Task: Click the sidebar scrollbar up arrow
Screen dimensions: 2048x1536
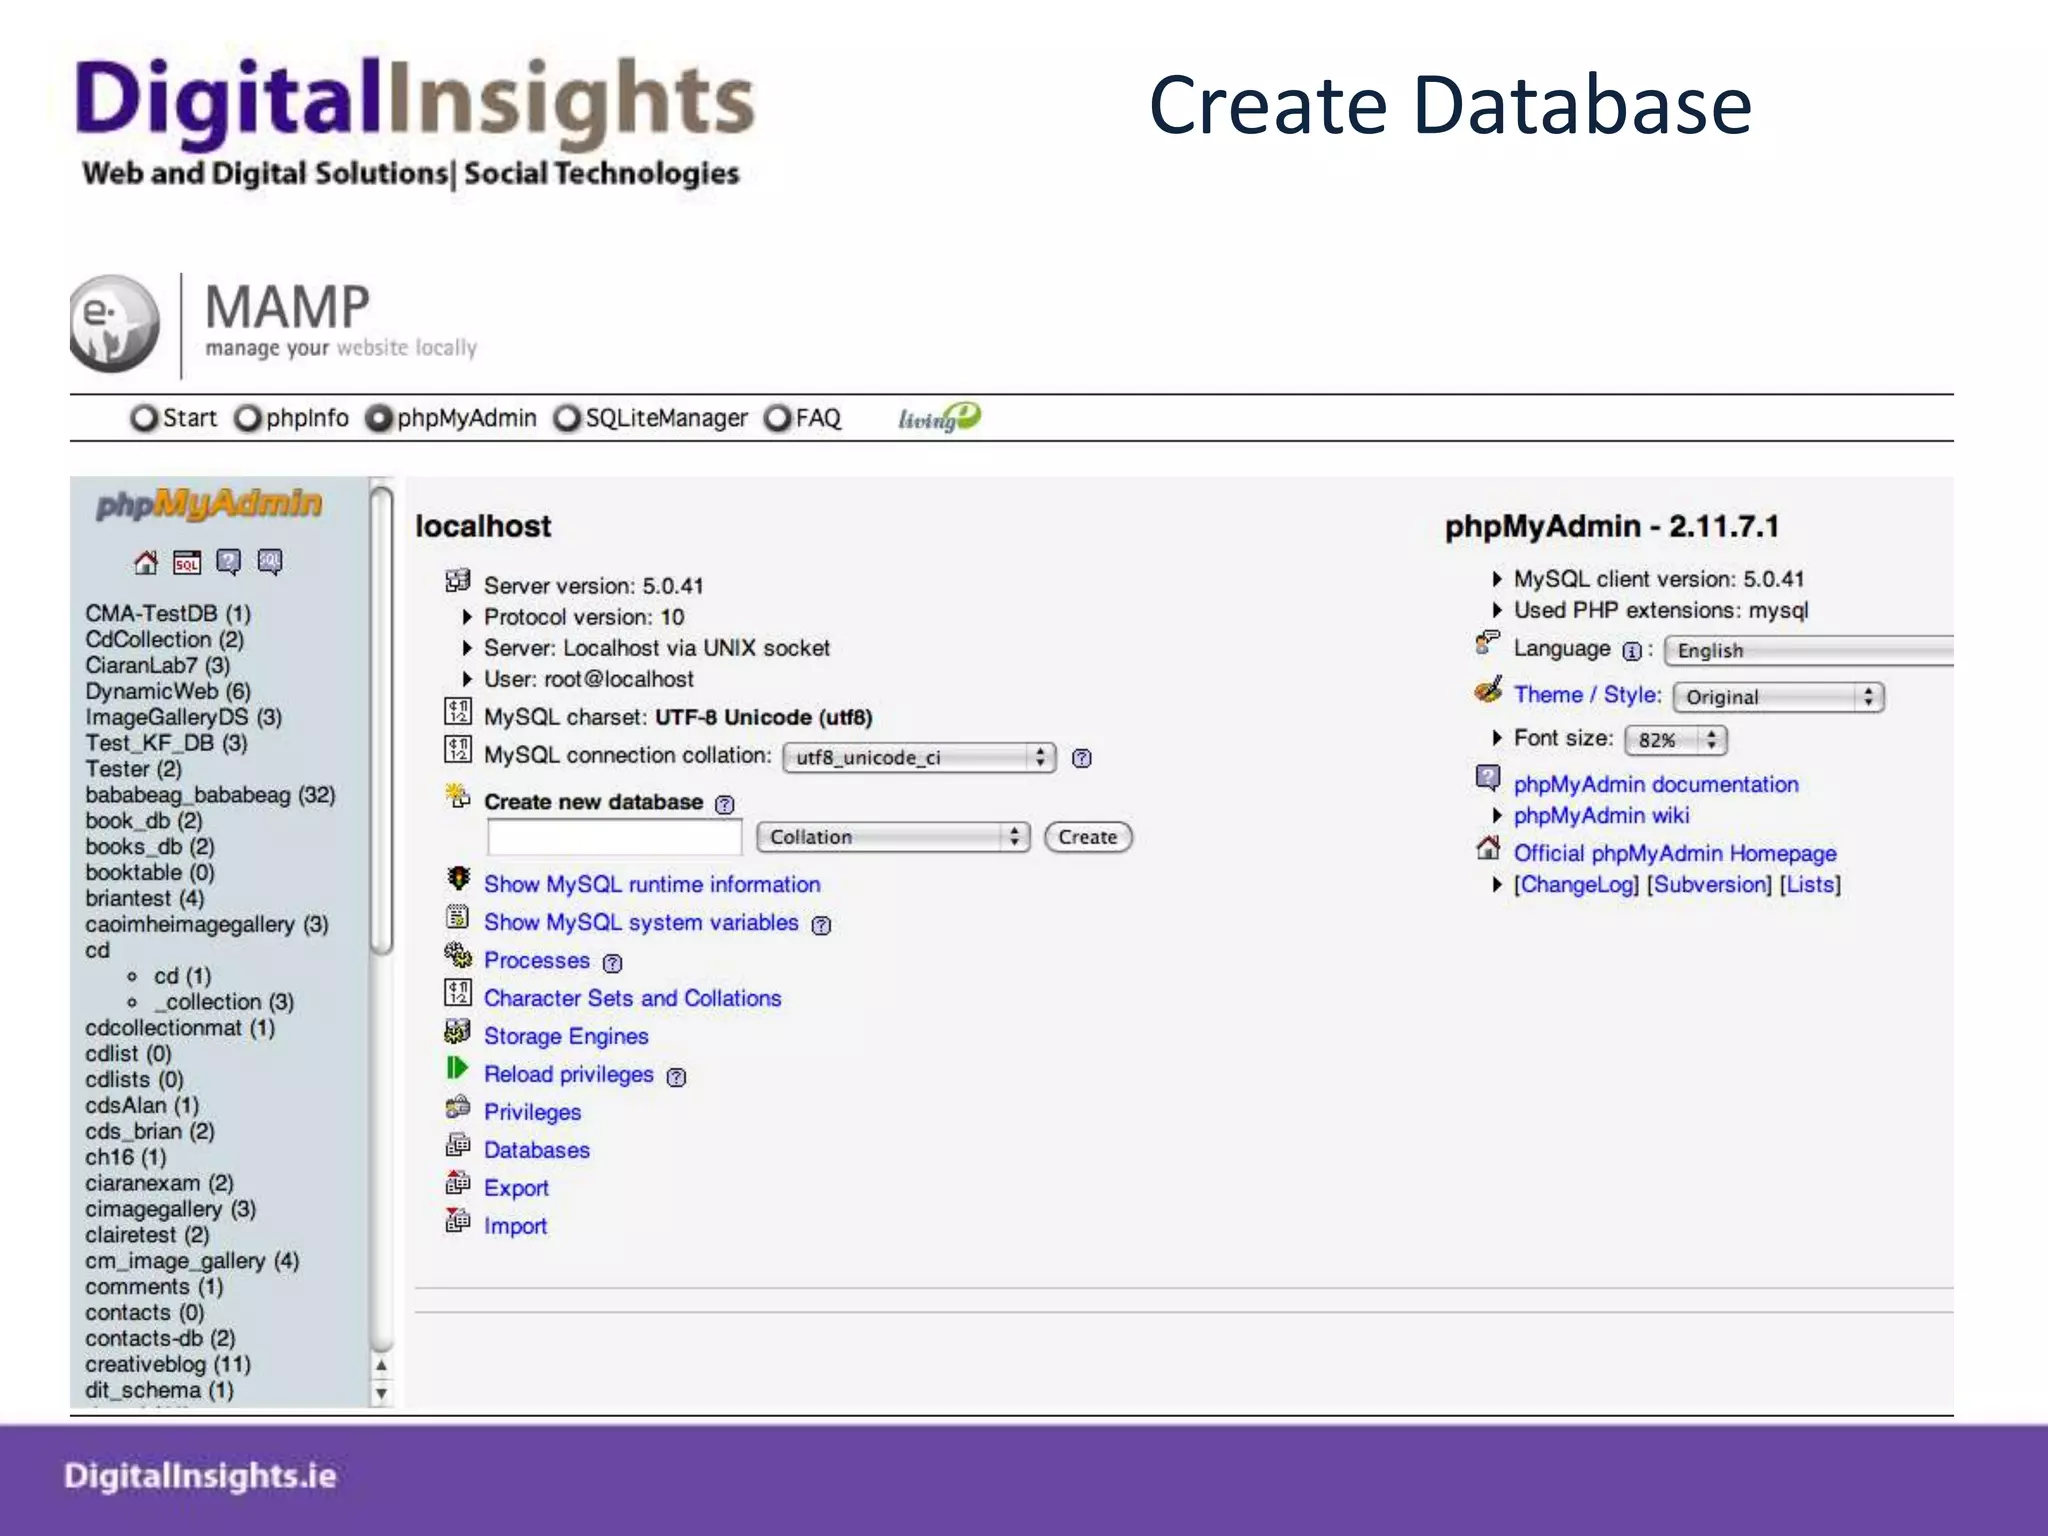Action: click(381, 1366)
